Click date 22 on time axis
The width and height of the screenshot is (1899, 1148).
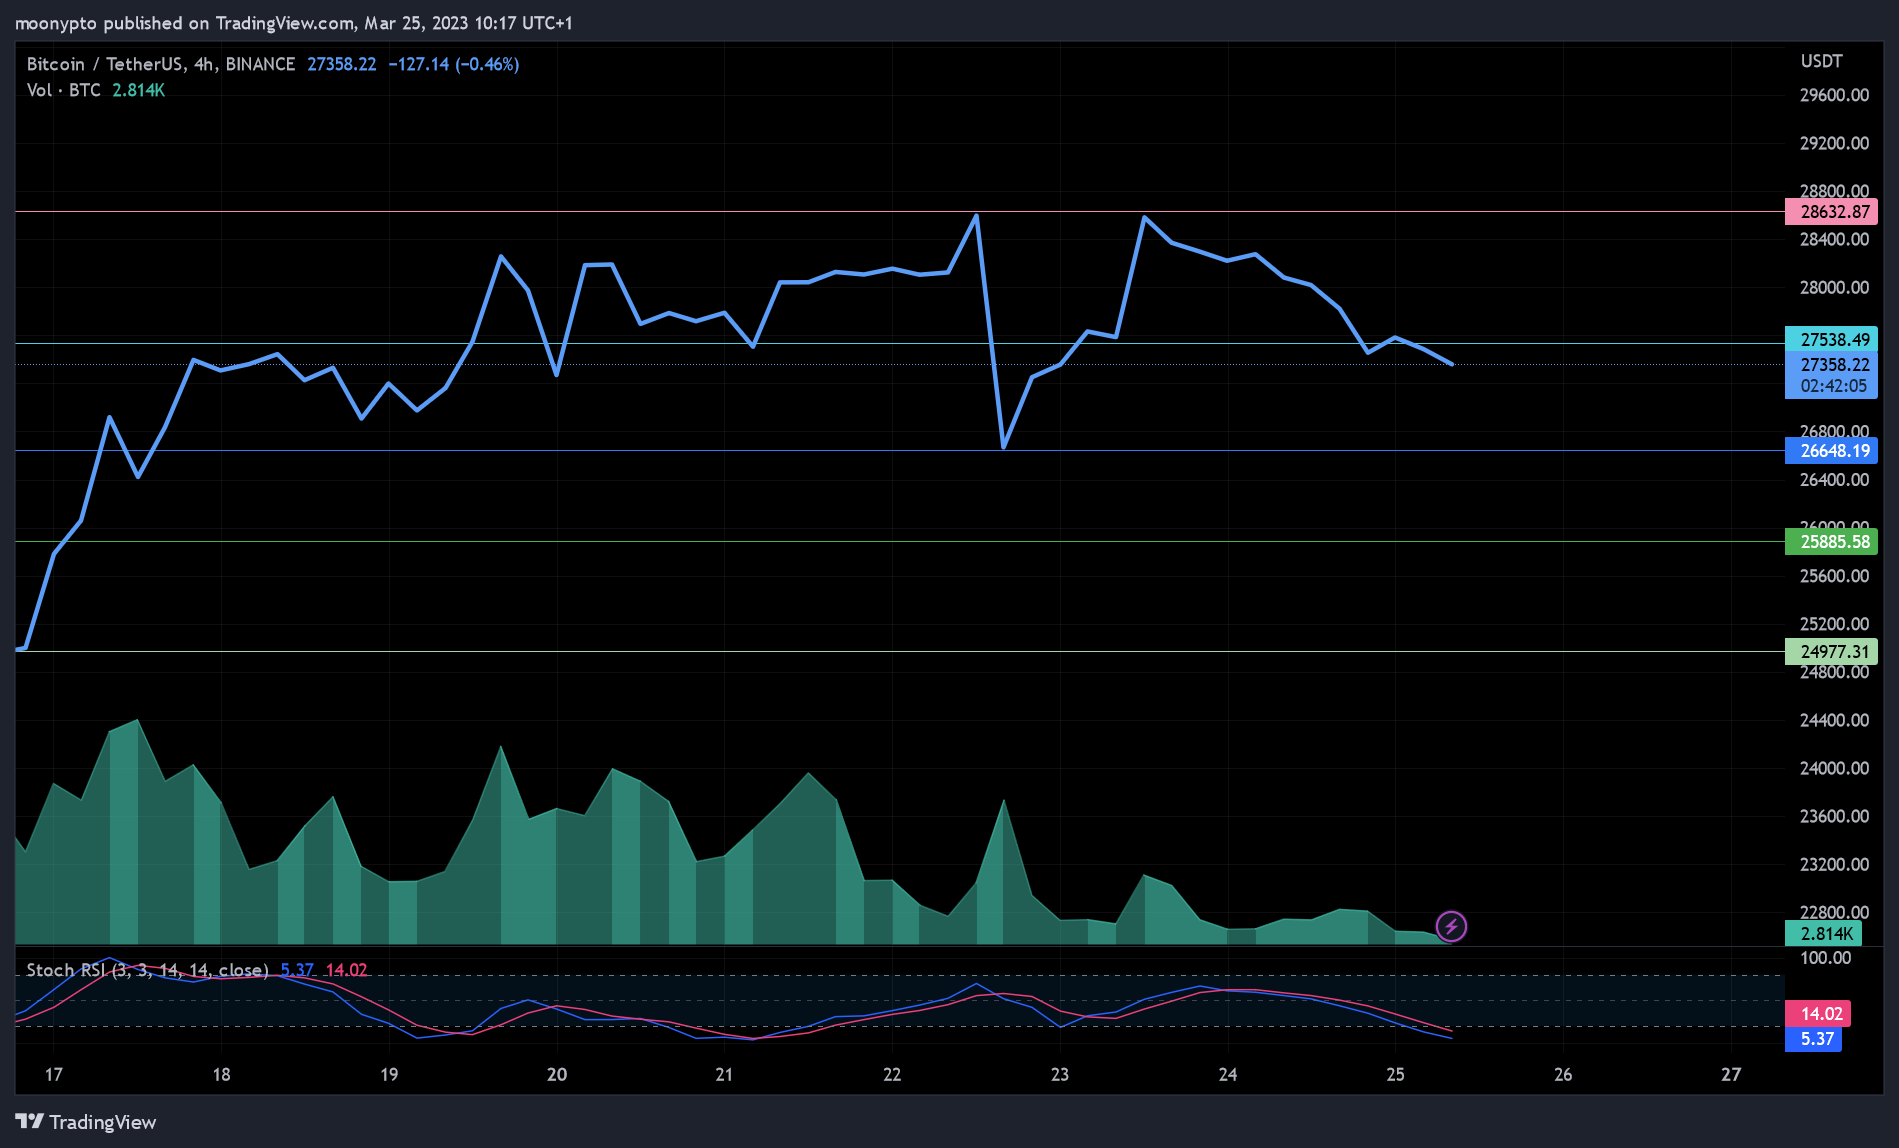tap(892, 1075)
